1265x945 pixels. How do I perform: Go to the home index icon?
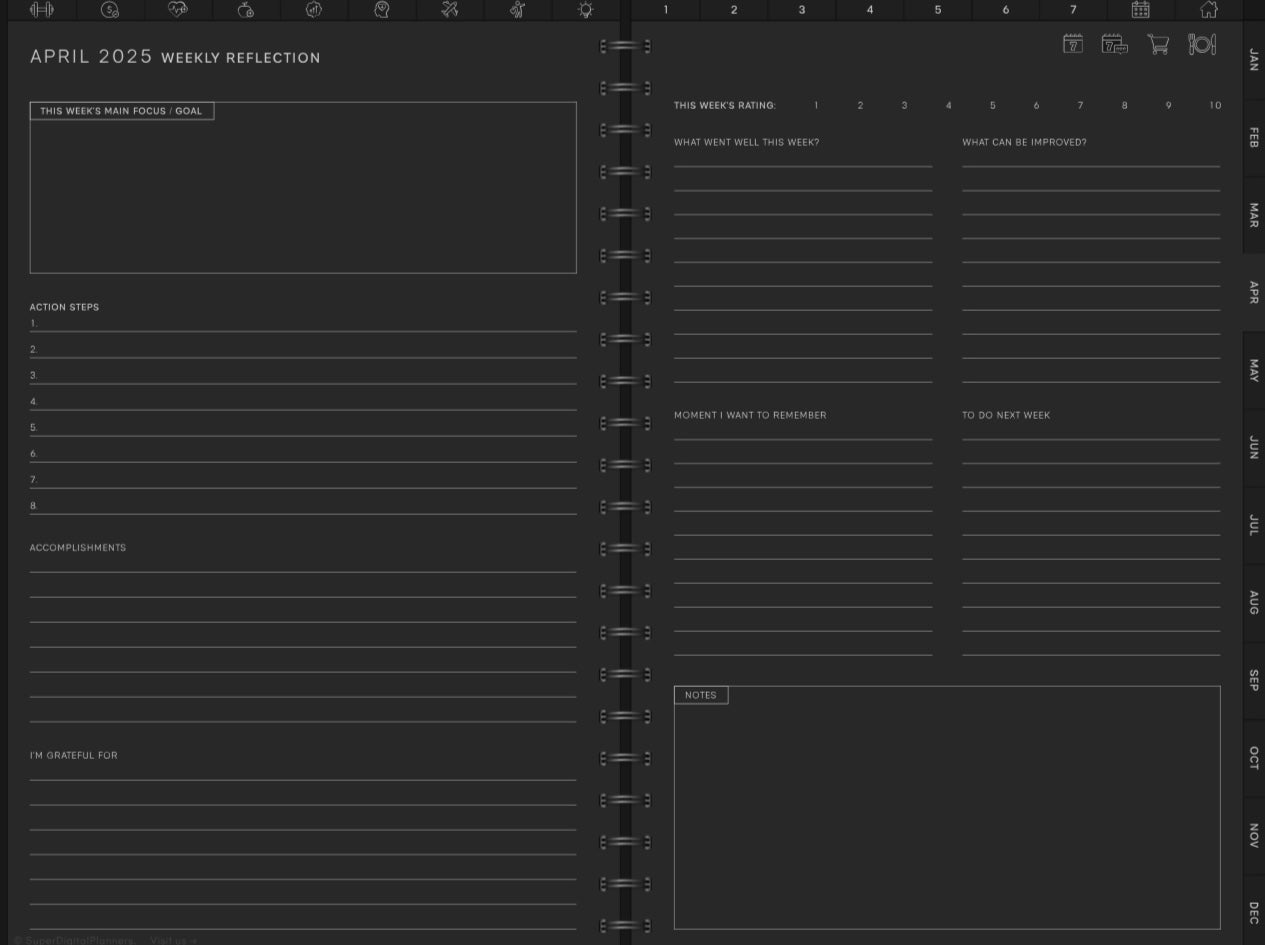point(1208,10)
